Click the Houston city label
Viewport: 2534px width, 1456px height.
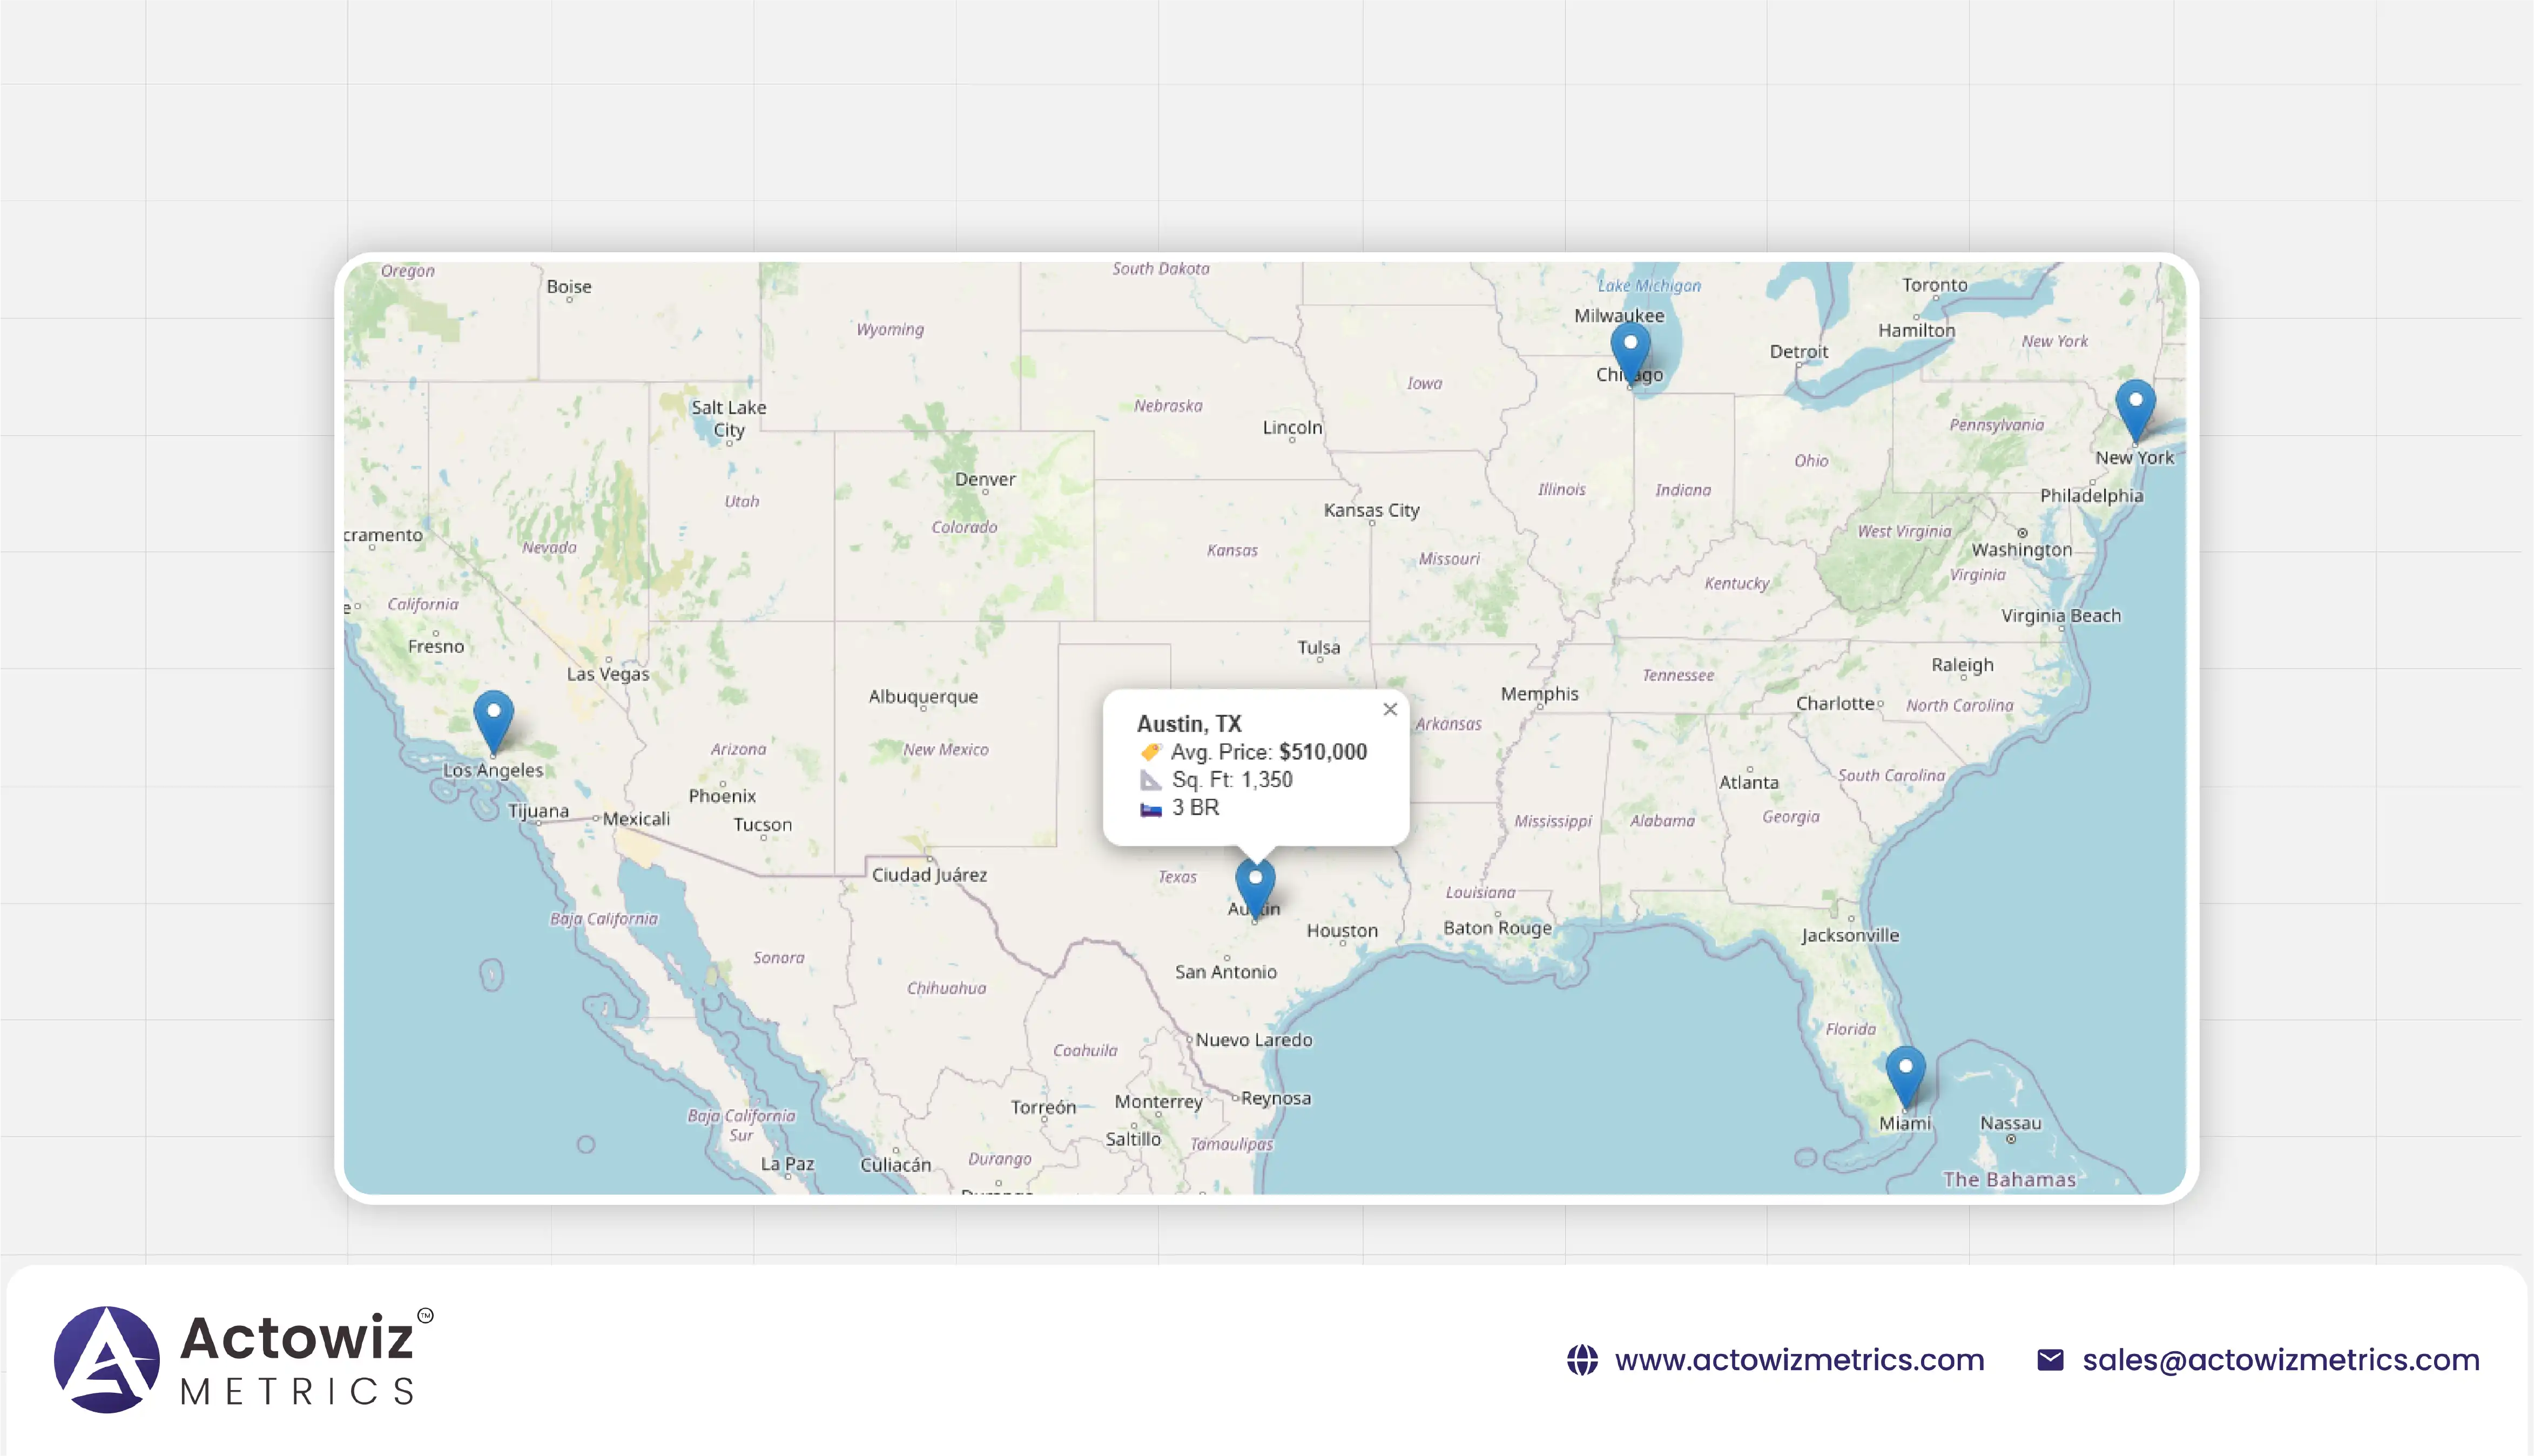point(1342,931)
